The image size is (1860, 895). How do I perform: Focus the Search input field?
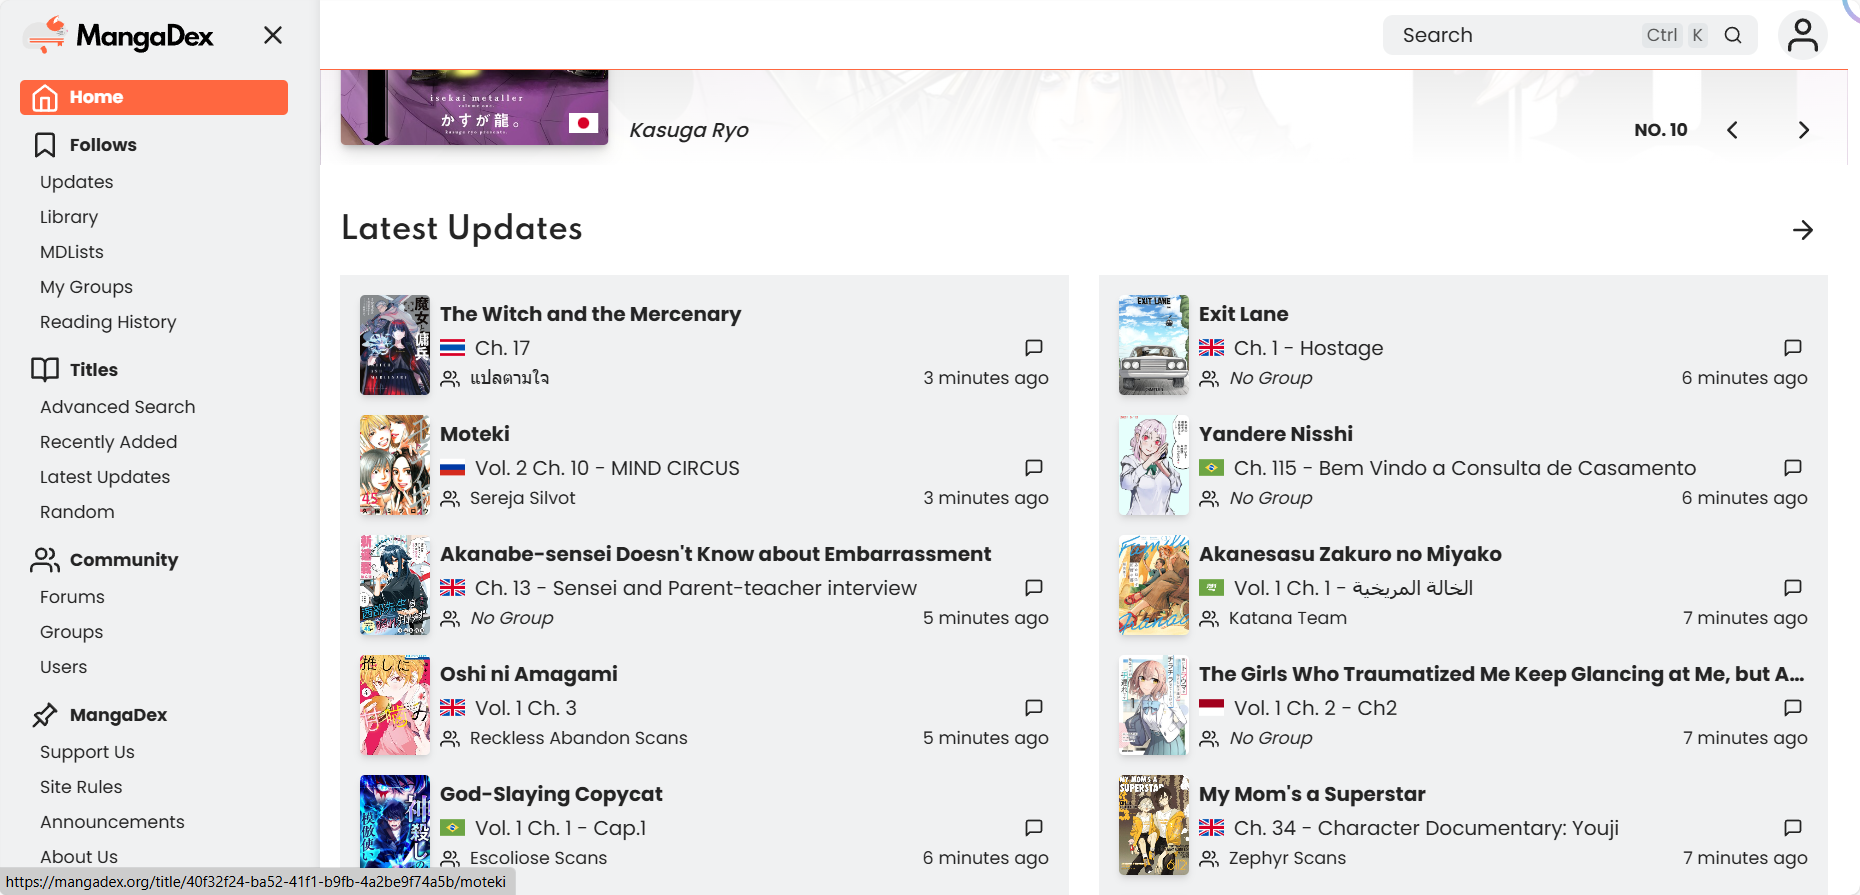1570,35
